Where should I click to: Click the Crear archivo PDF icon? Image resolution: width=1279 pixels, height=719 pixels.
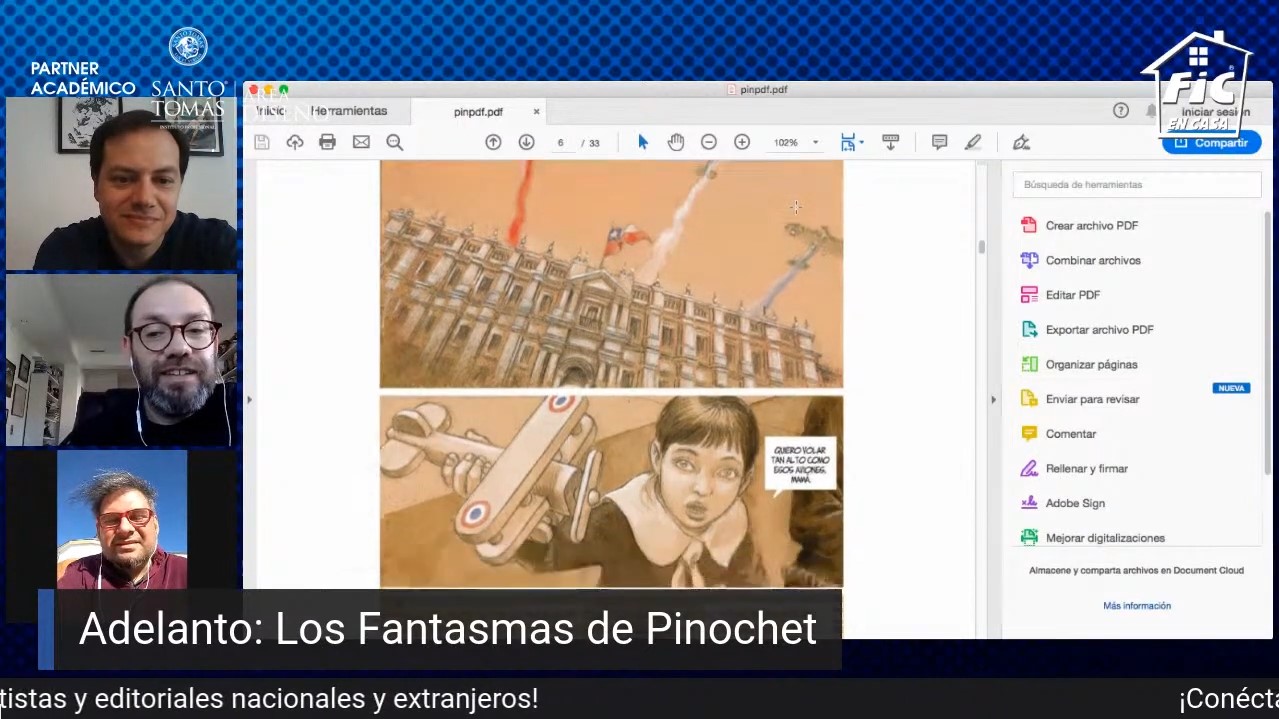[x=1029, y=225]
